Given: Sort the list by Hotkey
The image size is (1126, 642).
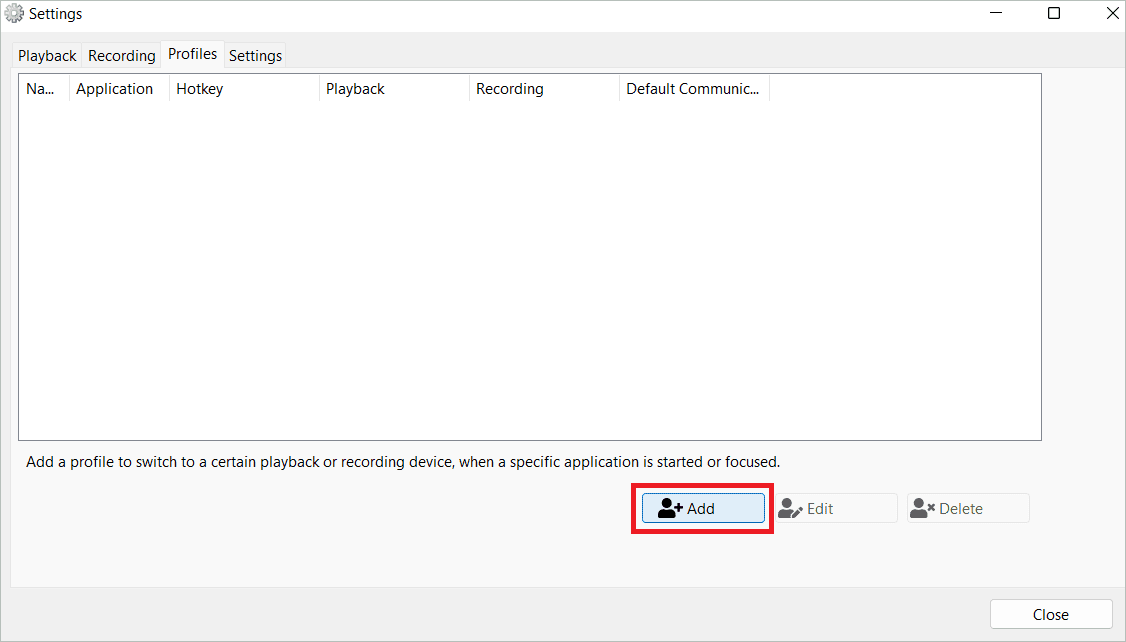Looking at the screenshot, I should coord(199,88).
